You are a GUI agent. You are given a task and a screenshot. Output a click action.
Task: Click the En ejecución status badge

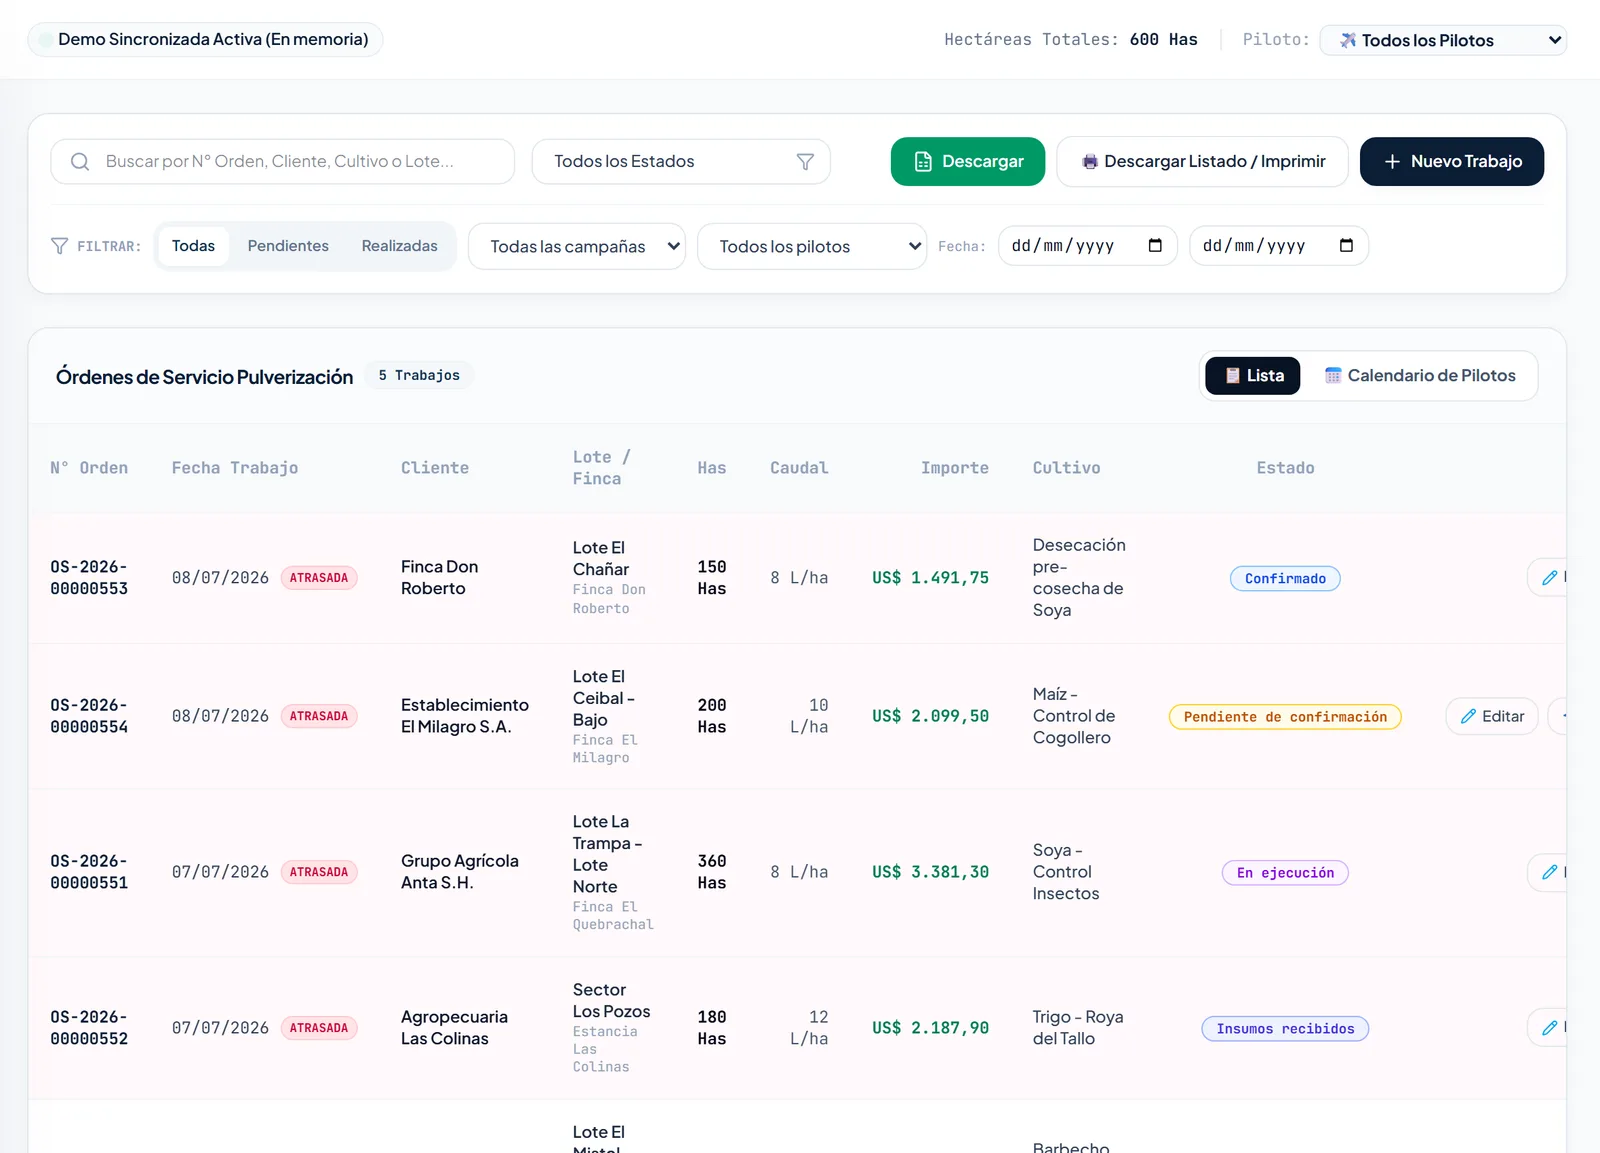[x=1285, y=873]
